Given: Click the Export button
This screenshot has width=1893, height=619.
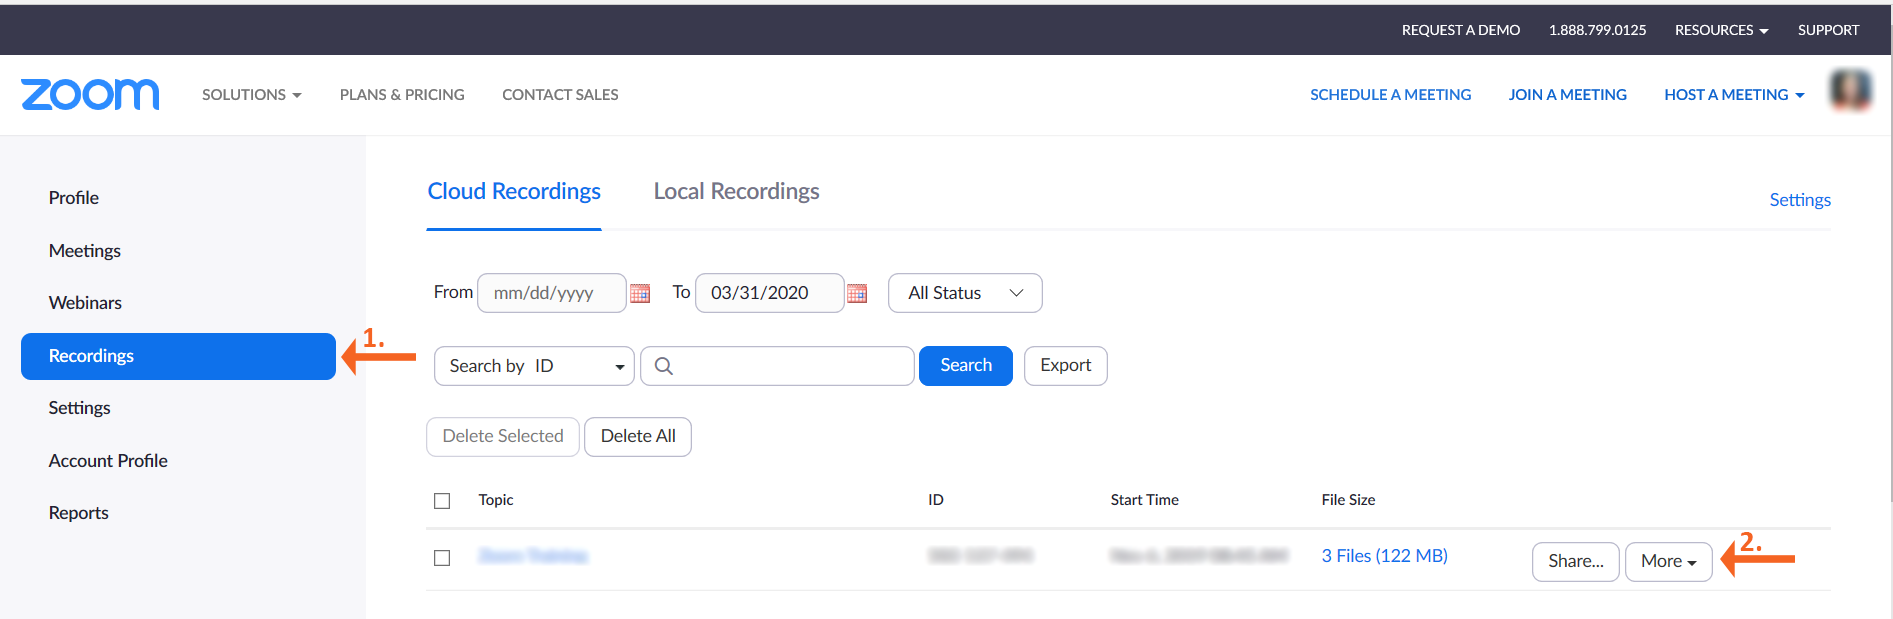Looking at the screenshot, I should 1065,366.
